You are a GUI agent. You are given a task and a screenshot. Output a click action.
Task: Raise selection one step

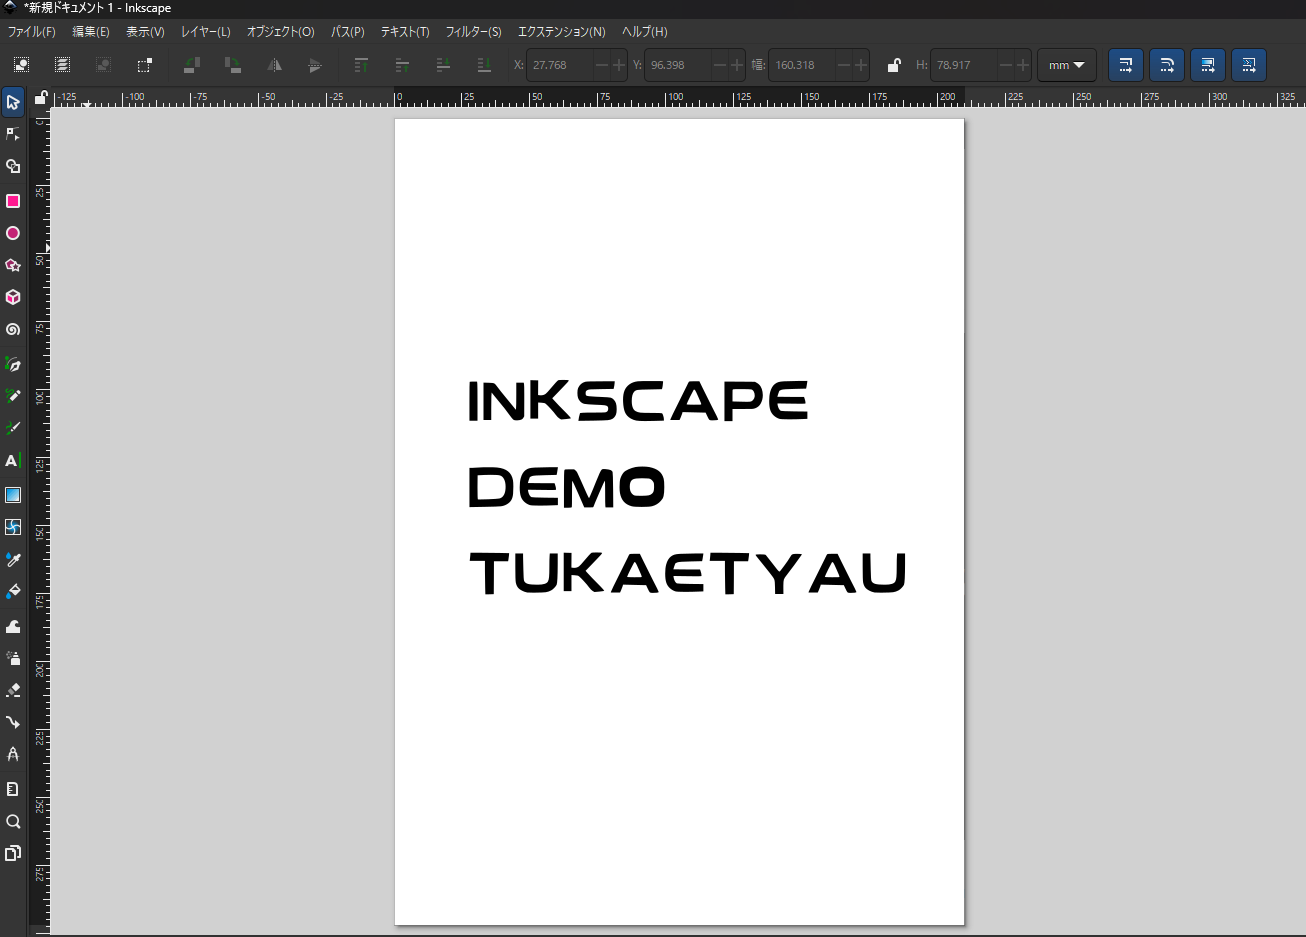[x=403, y=65]
